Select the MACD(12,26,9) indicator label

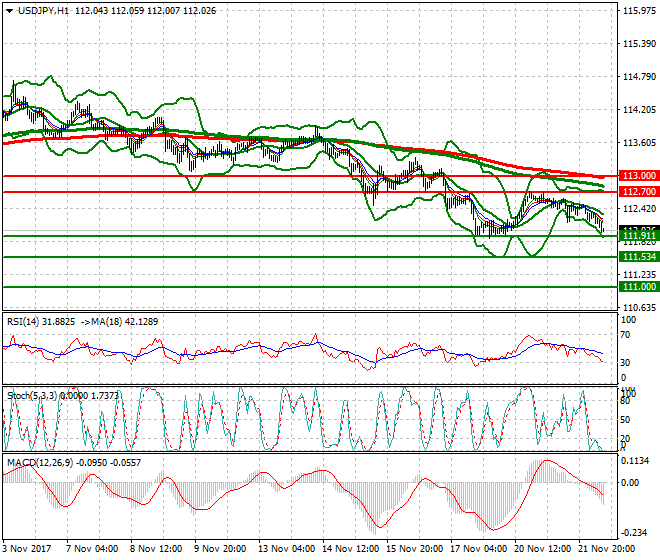tap(40, 463)
